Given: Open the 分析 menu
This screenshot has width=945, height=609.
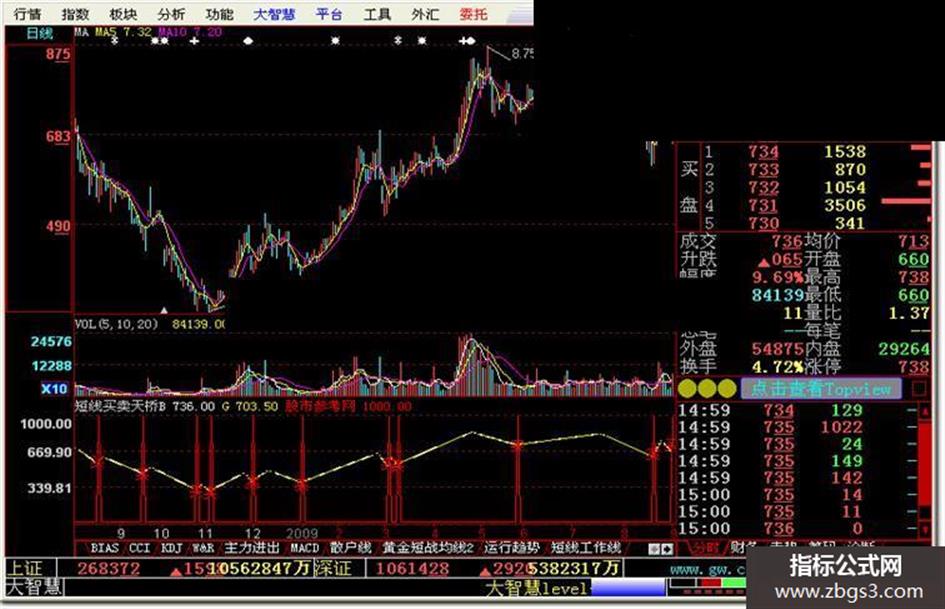Looking at the screenshot, I should click(171, 13).
